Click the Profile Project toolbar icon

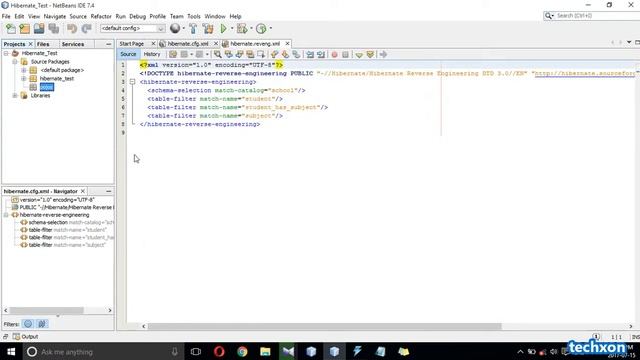pos(261,29)
